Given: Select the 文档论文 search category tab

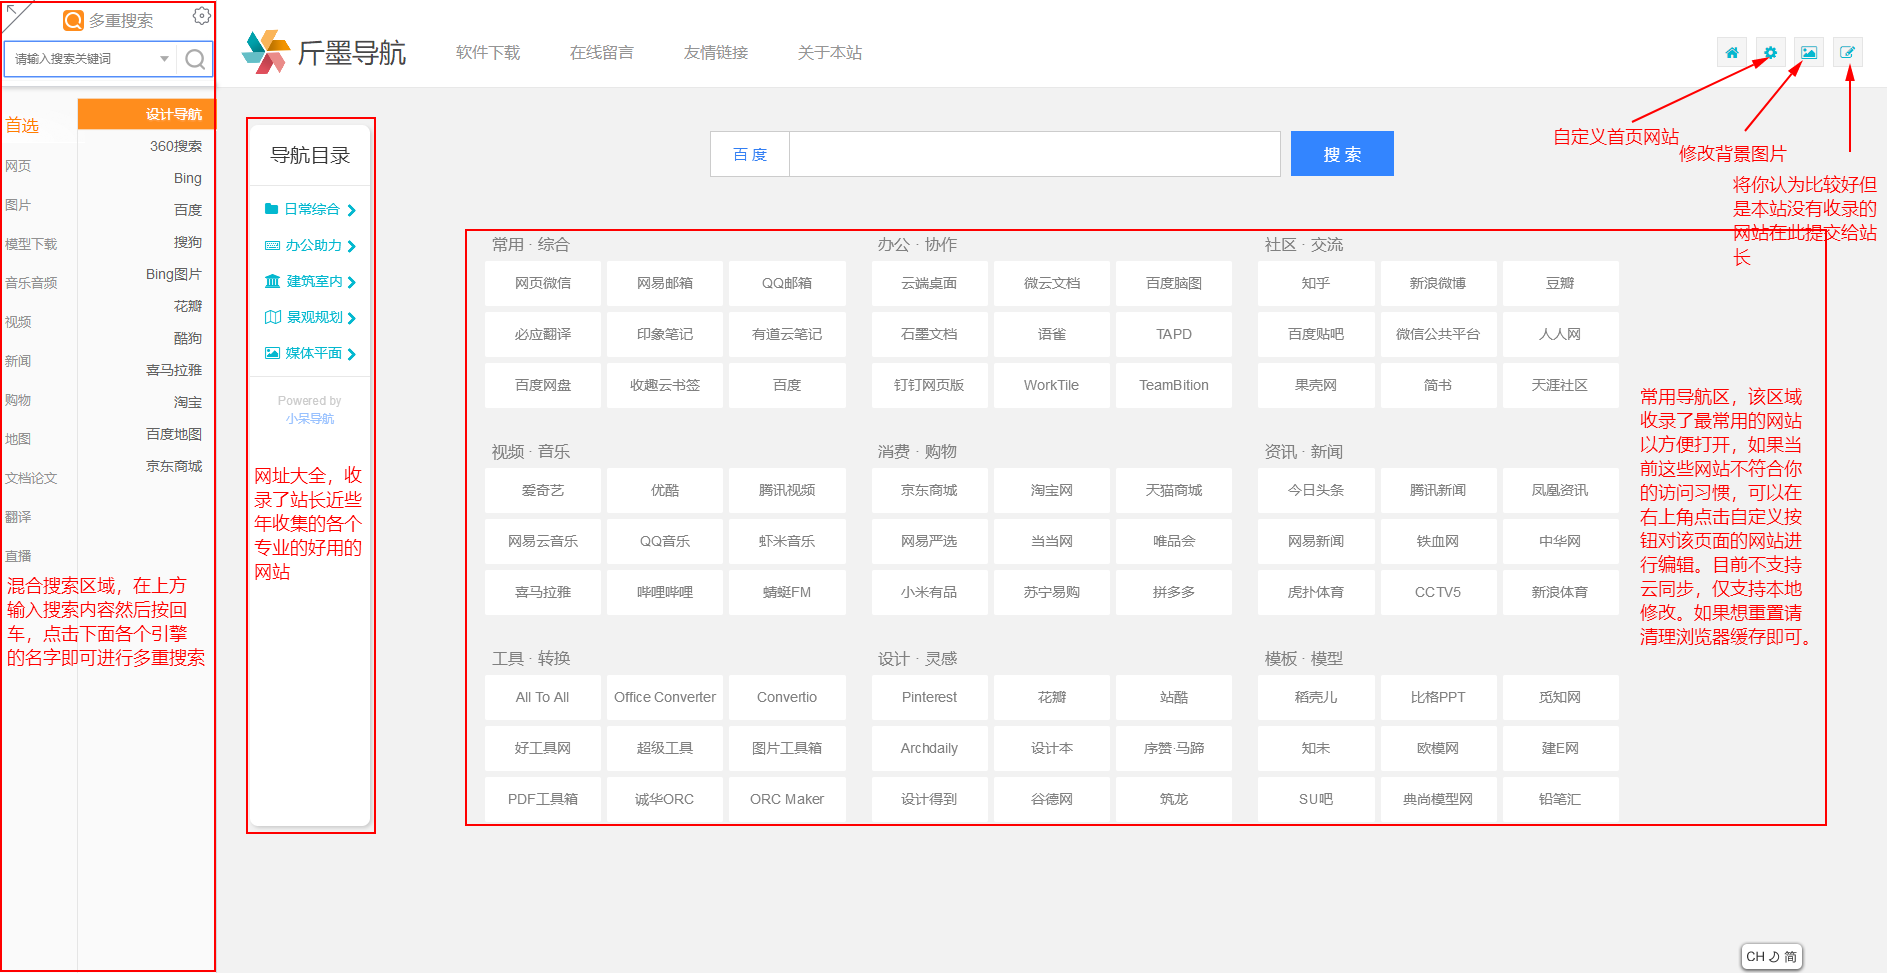Looking at the screenshot, I should [31, 478].
